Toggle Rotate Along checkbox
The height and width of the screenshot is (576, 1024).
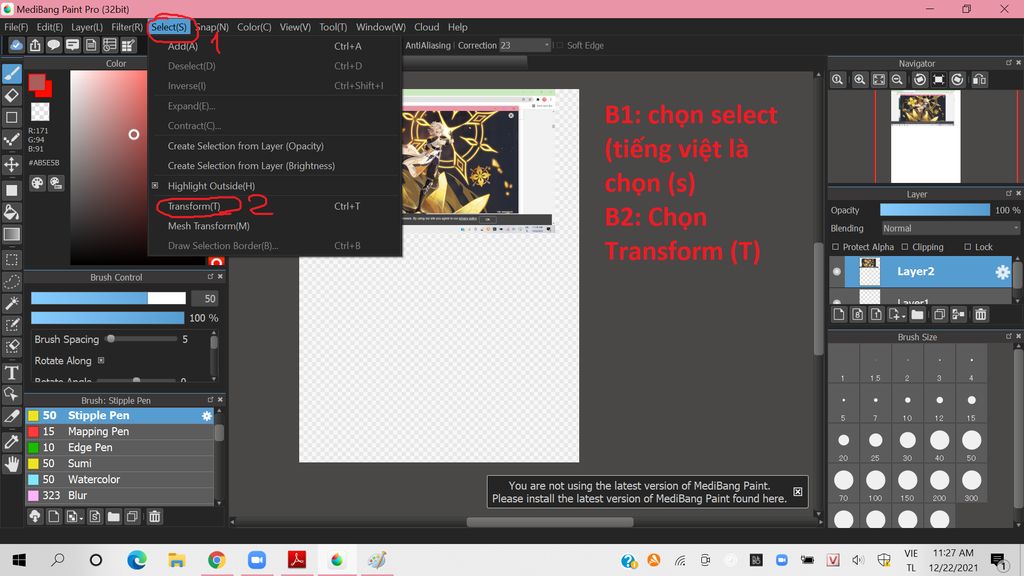101,360
